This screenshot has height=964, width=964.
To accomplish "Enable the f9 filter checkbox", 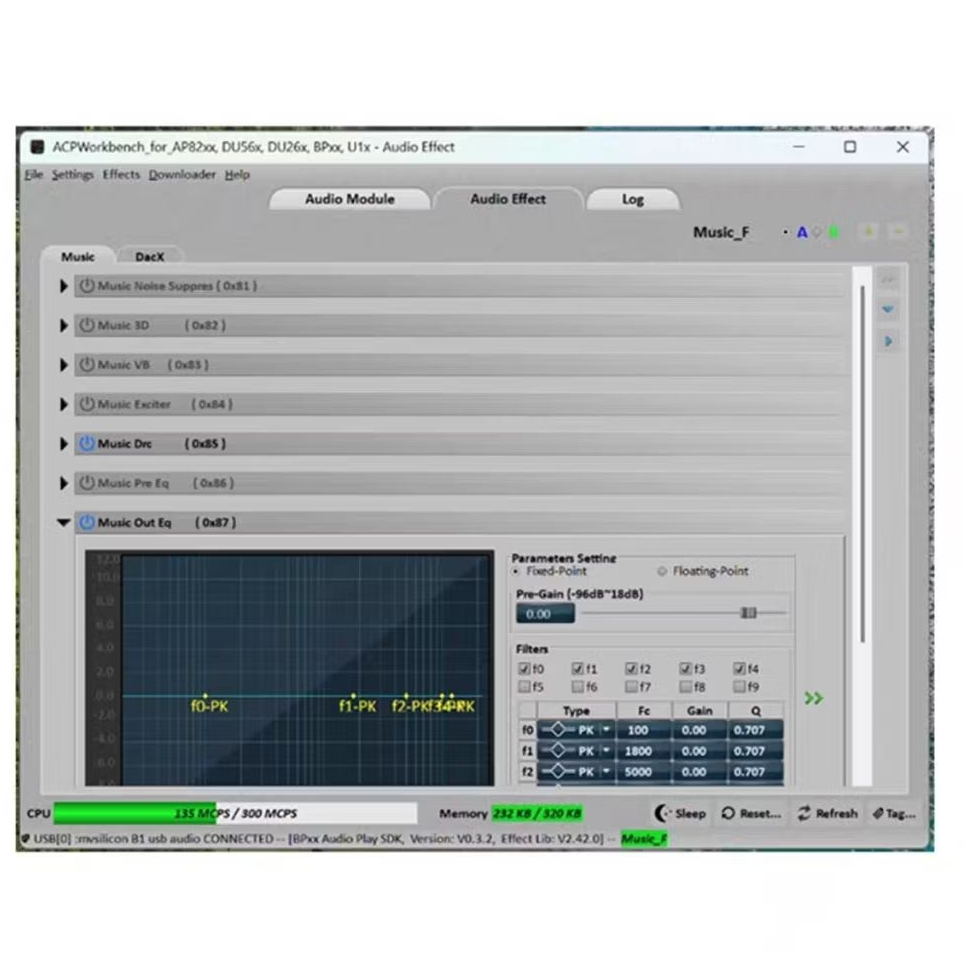I will [739, 686].
